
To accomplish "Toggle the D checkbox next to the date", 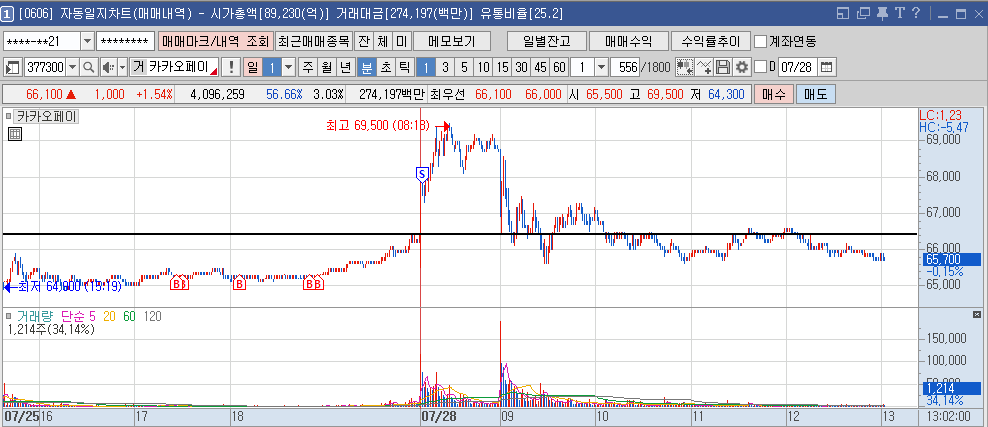I will [x=761, y=67].
